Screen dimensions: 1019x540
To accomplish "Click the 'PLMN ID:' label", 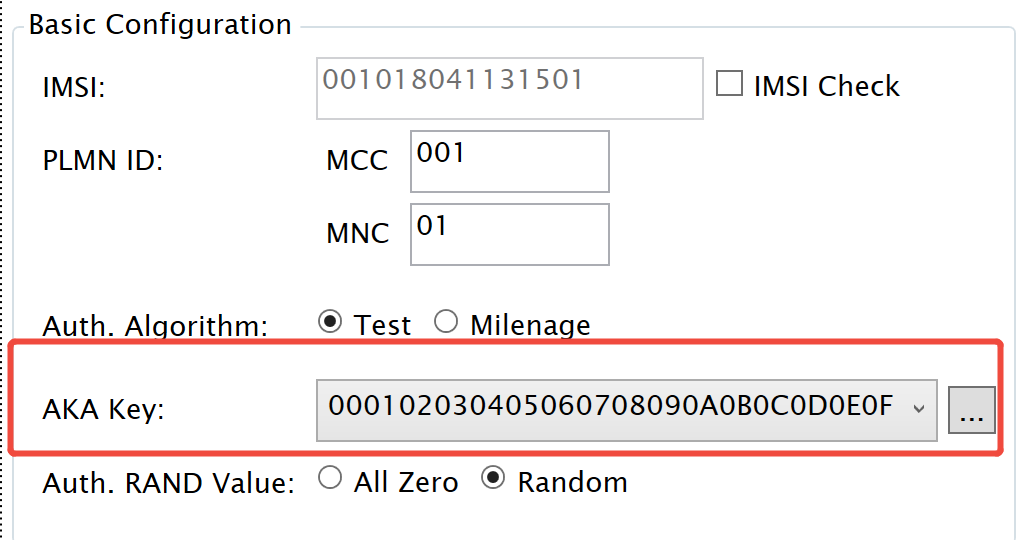I will tap(103, 161).
